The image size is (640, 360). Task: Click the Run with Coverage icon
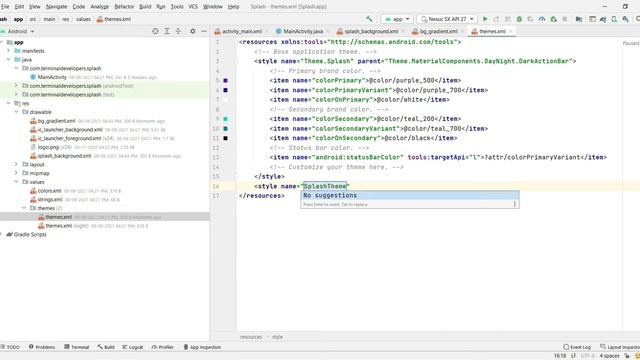tap(531, 19)
